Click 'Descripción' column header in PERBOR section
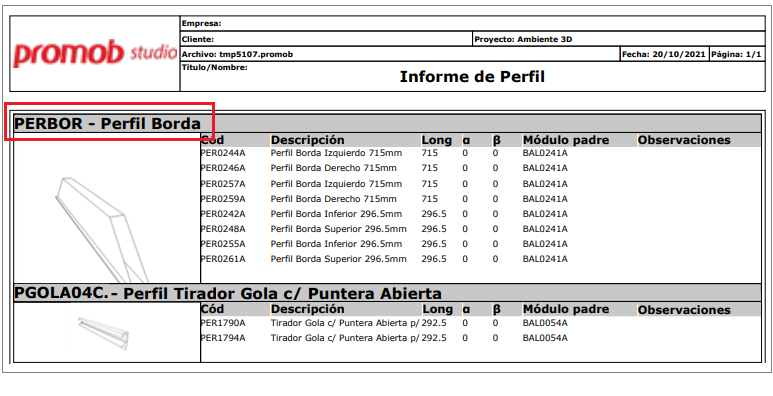Viewport: 773px width, 396px height. tap(308, 140)
